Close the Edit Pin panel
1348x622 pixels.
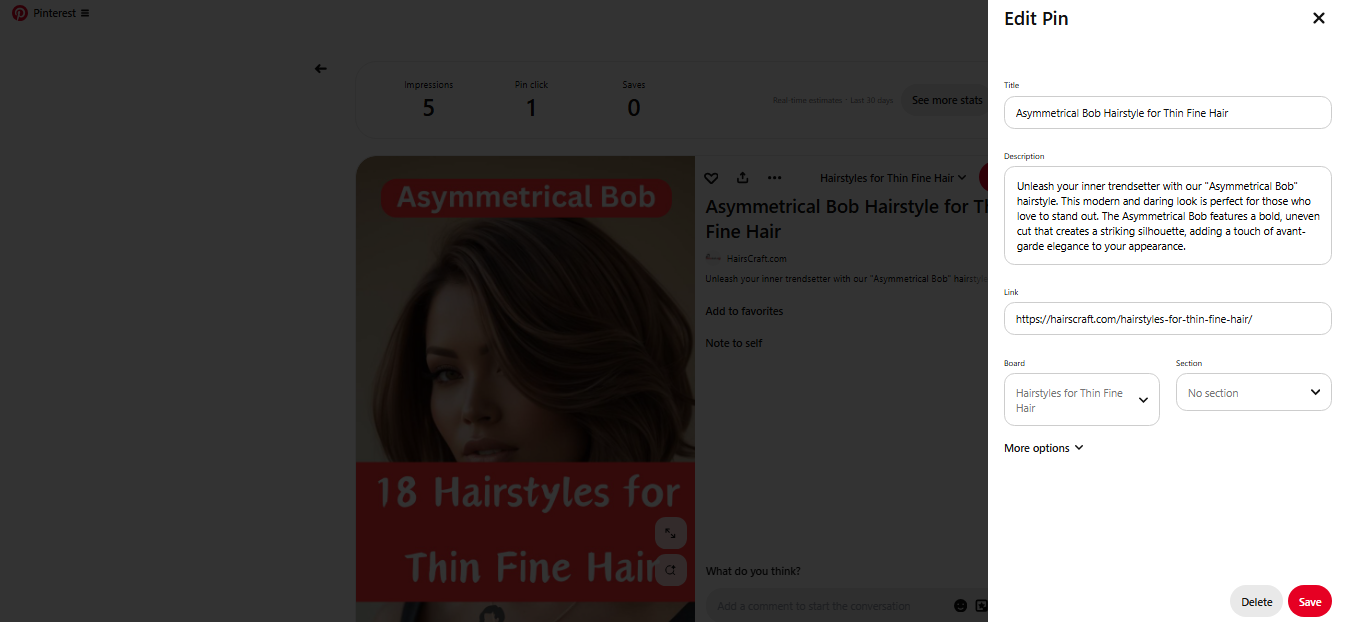[1318, 18]
